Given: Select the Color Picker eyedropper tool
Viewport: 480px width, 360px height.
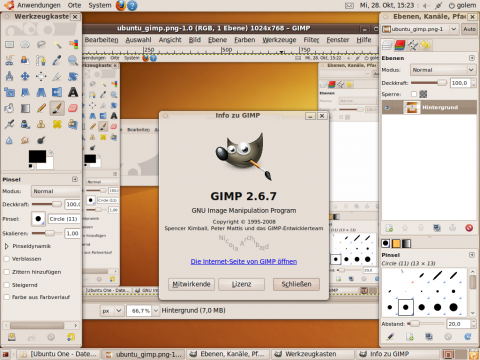Looking at the screenshot, I should click(x=57, y=60).
